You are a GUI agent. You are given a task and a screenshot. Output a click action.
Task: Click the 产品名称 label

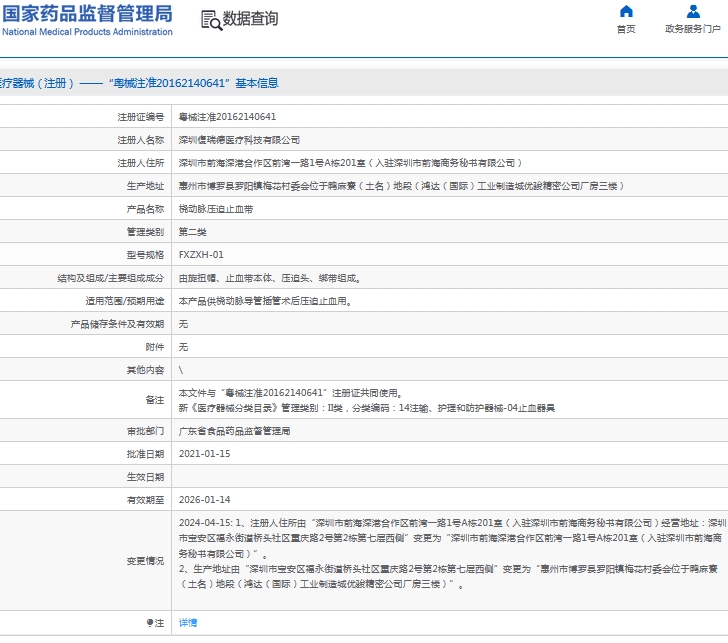pos(145,209)
